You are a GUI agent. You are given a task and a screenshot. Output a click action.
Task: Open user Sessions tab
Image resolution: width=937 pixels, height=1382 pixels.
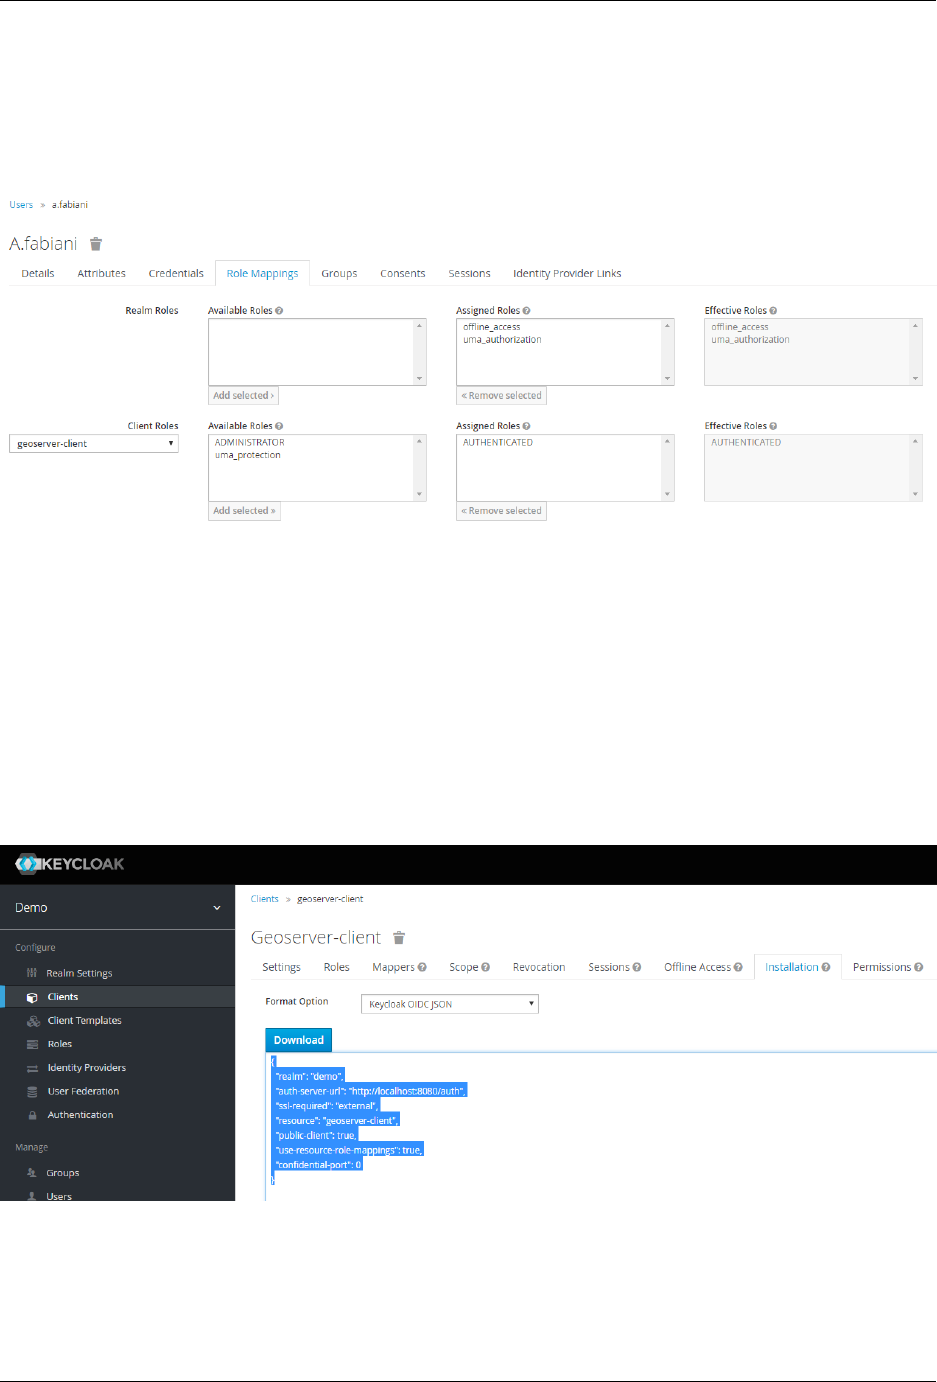tap(469, 273)
